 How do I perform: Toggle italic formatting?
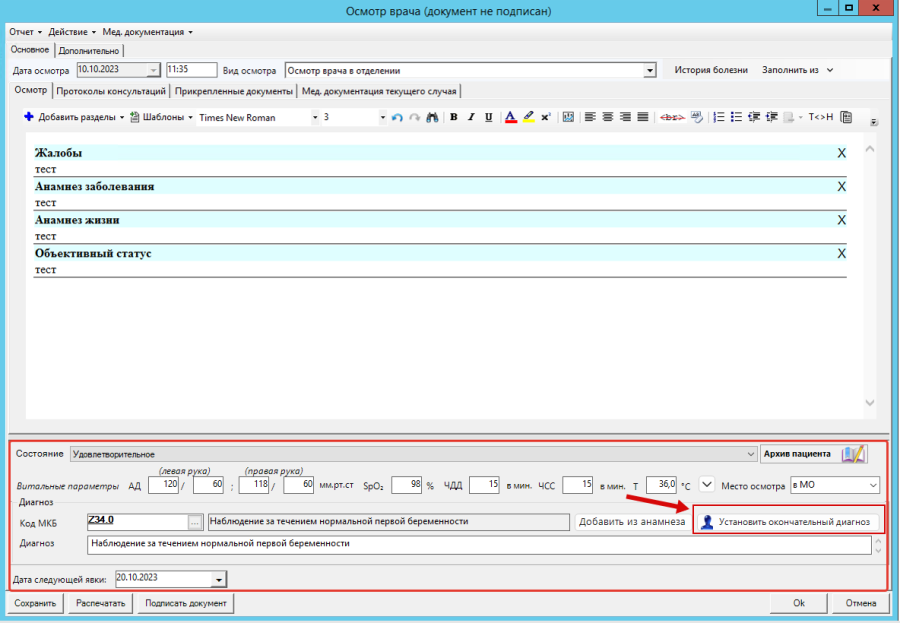click(471, 117)
